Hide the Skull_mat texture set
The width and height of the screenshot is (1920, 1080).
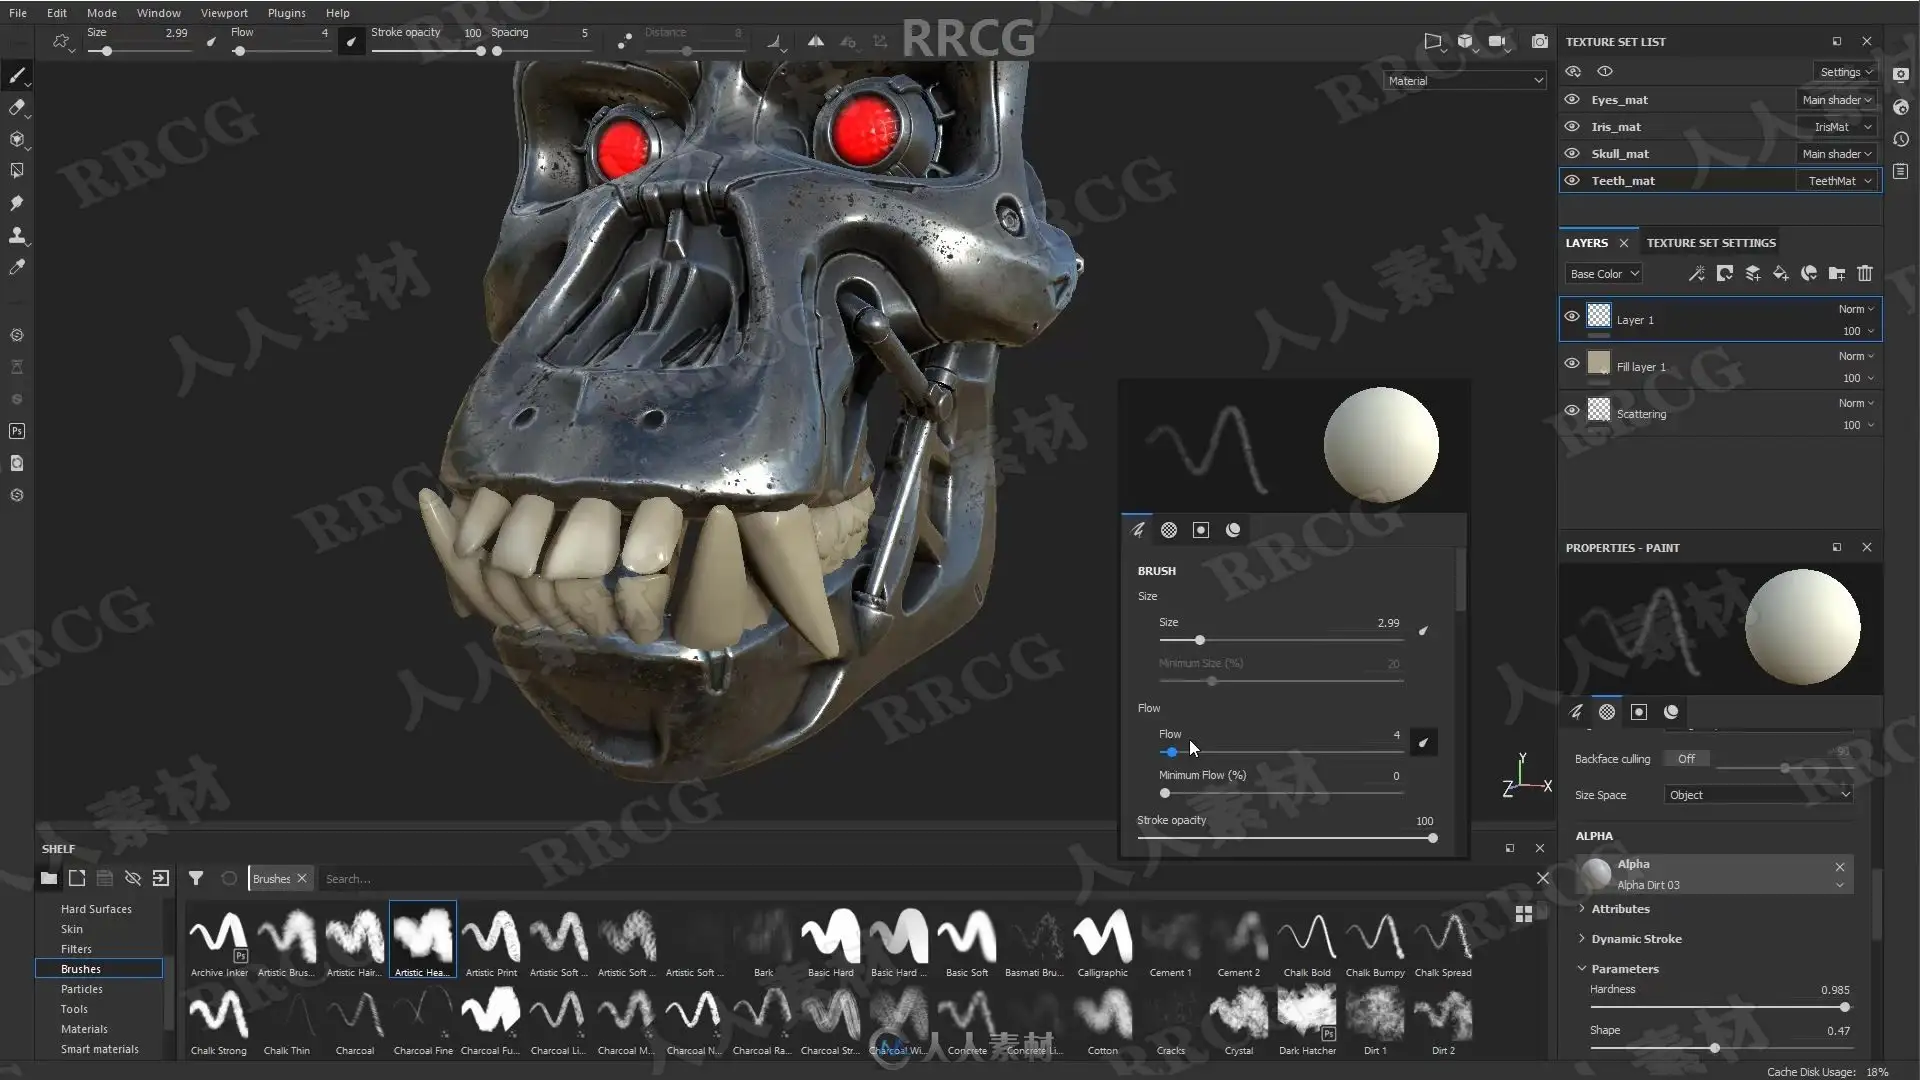pyautogui.click(x=1572, y=153)
